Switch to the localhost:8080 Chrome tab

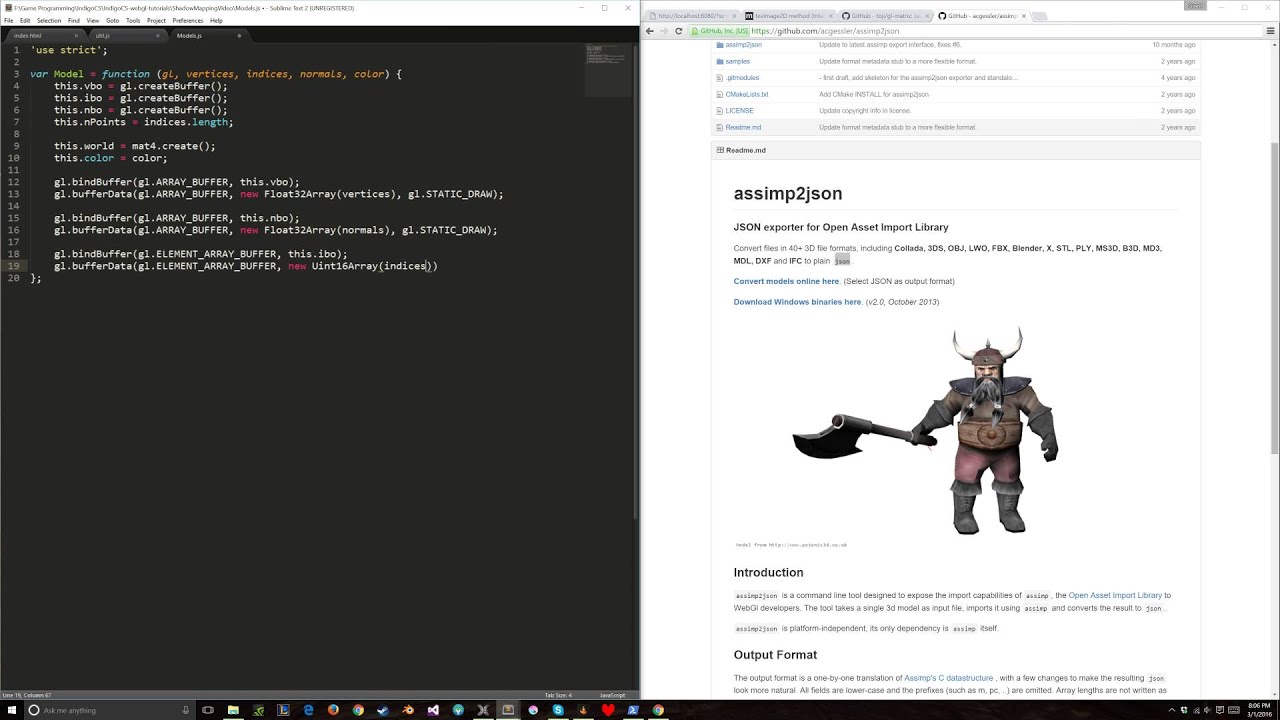click(x=692, y=16)
